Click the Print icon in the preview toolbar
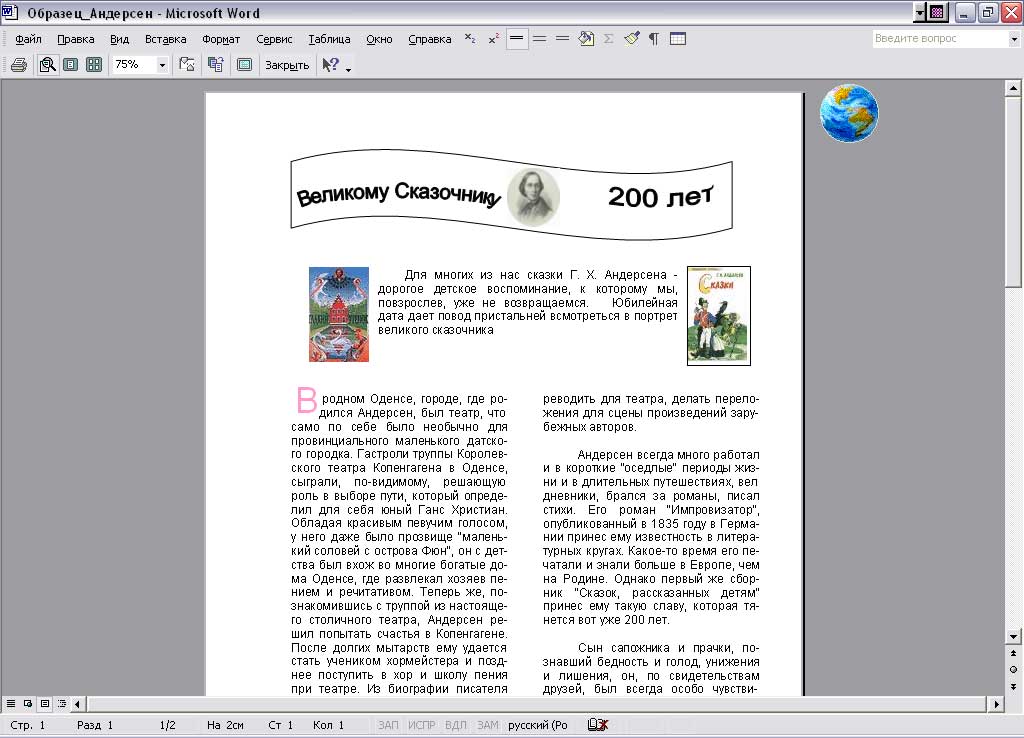The height and width of the screenshot is (738, 1024). click(x=19, y=65)
